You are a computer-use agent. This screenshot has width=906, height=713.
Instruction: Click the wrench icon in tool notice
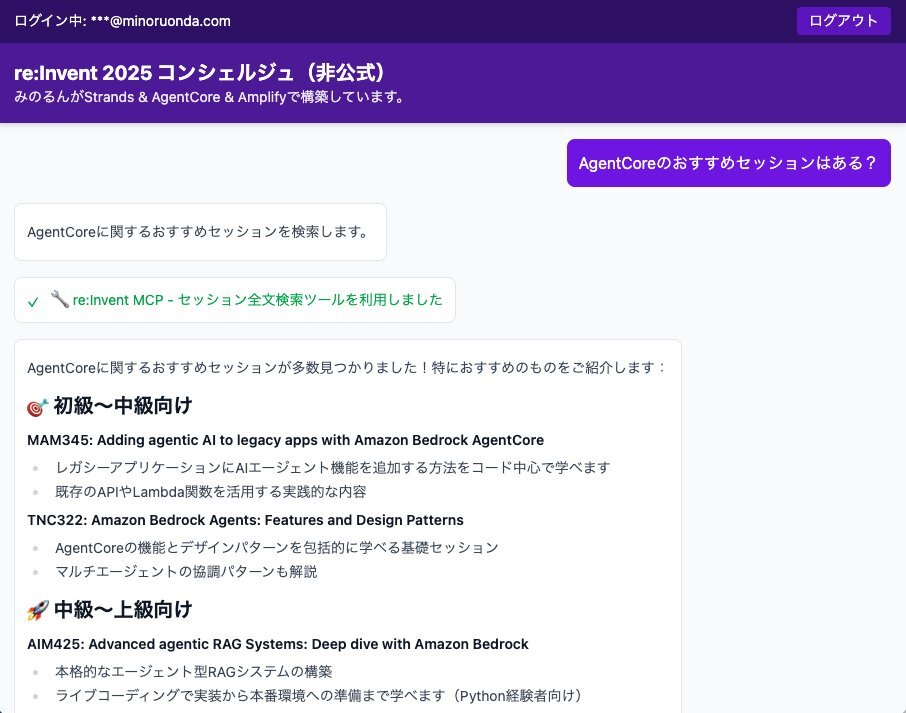pos(59,299)
